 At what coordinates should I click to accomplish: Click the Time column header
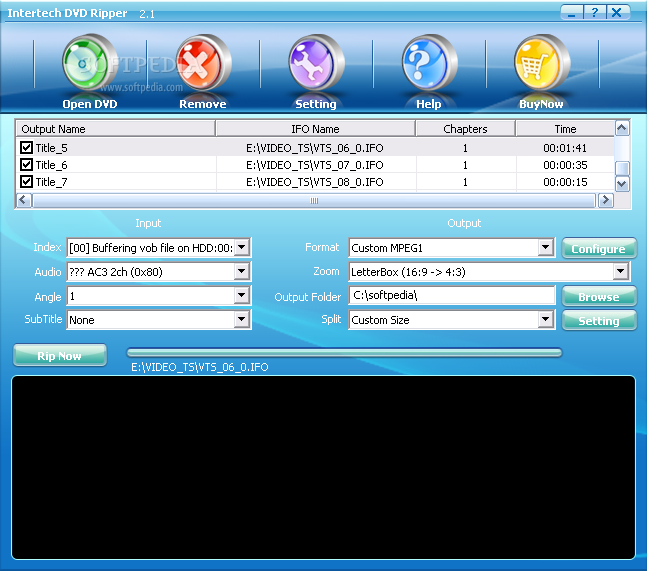(x=565, y=129)
